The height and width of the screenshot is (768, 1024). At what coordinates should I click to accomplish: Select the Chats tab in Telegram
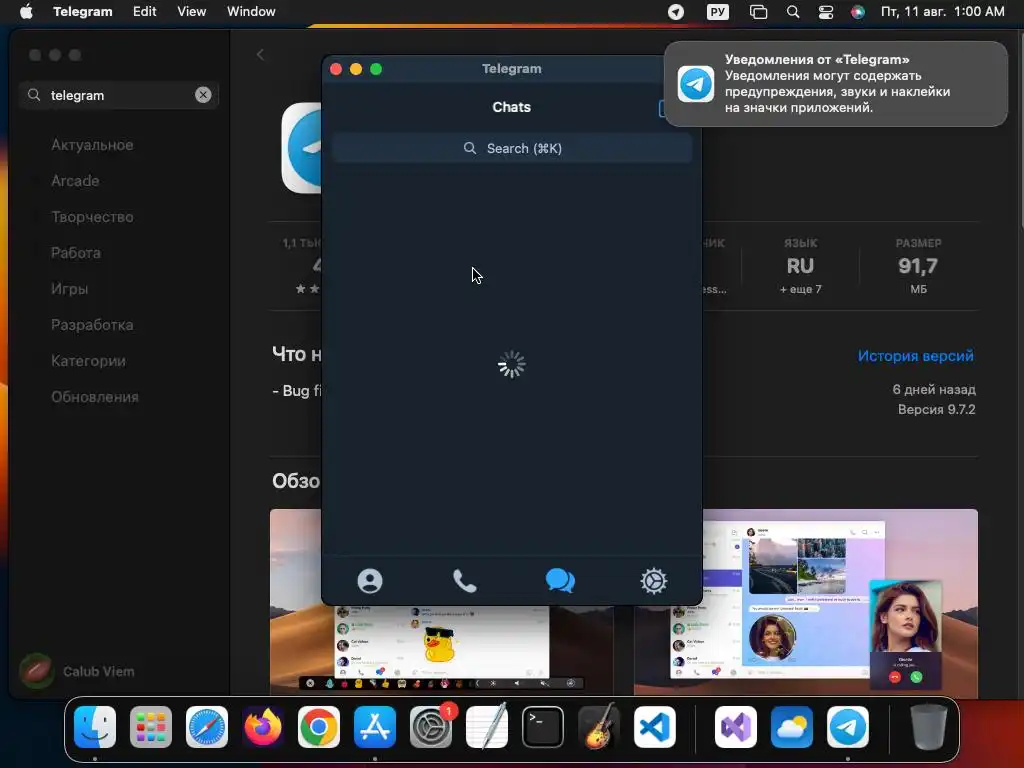tap(560, 581)
